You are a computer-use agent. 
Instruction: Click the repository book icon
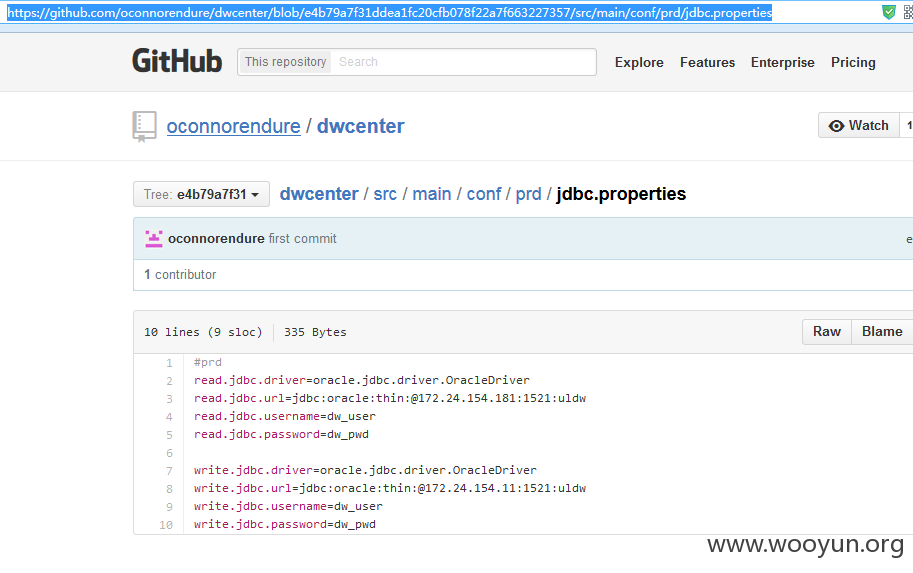click(144, 126)
